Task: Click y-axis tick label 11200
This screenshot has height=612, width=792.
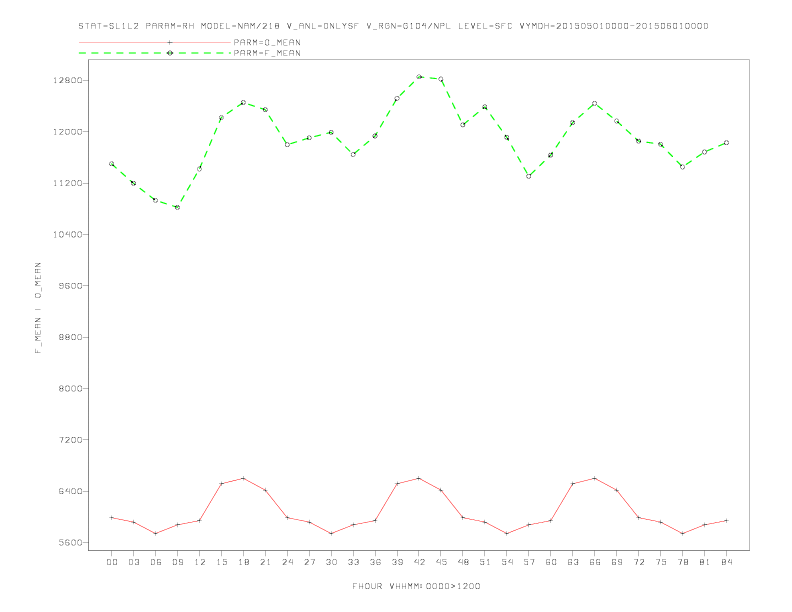Action: click(67, 183)
